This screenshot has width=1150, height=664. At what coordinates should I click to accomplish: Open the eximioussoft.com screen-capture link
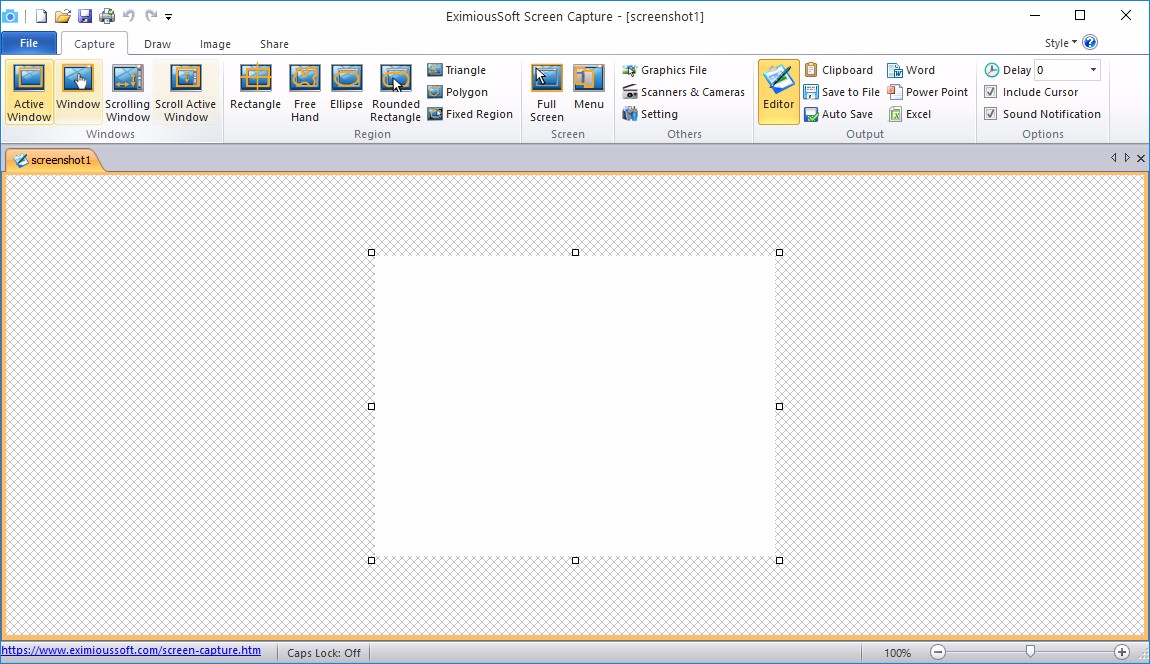(131, 650)
